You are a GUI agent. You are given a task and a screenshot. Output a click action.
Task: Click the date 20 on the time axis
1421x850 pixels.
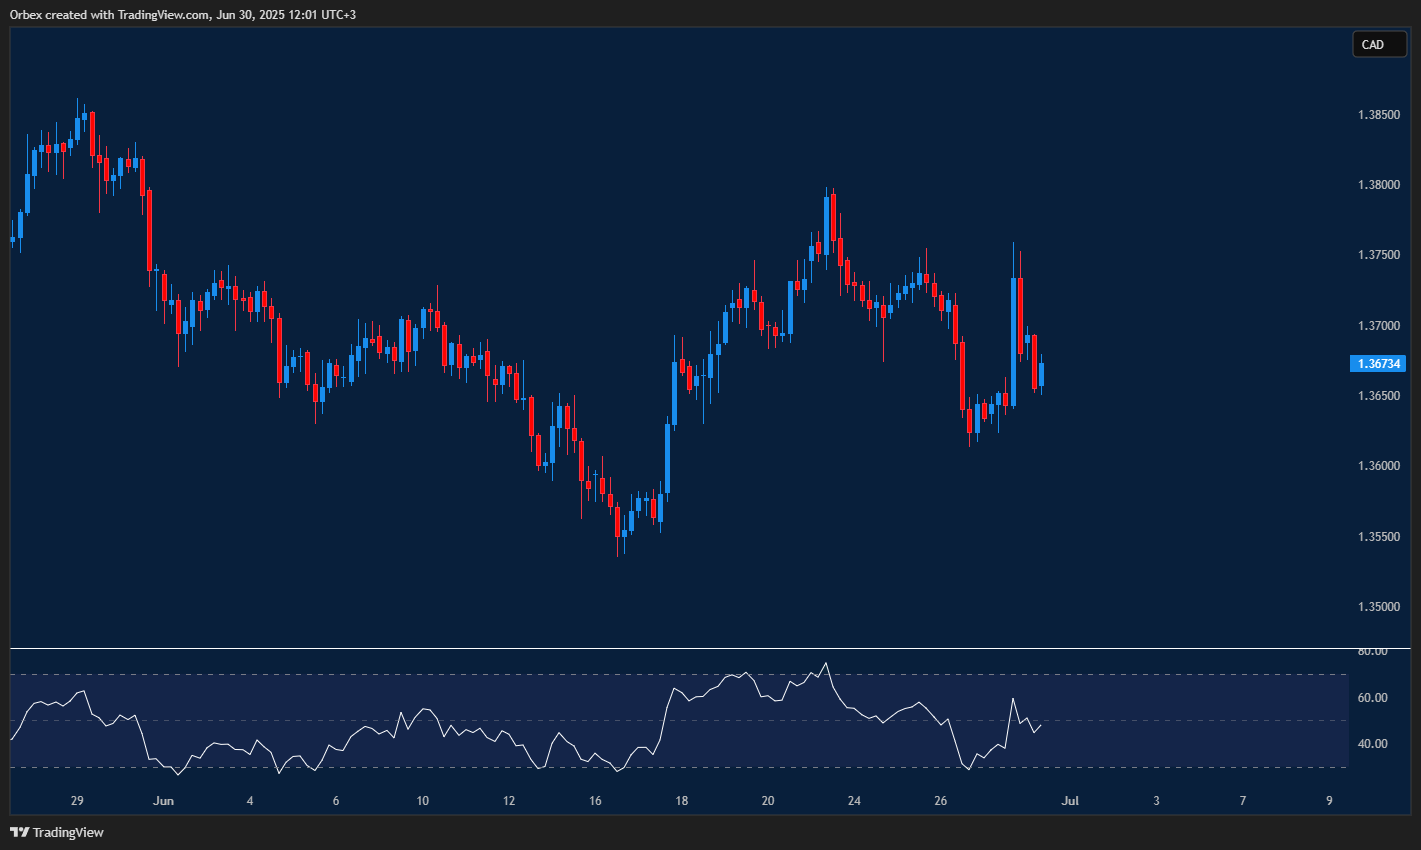coord(768,801)
